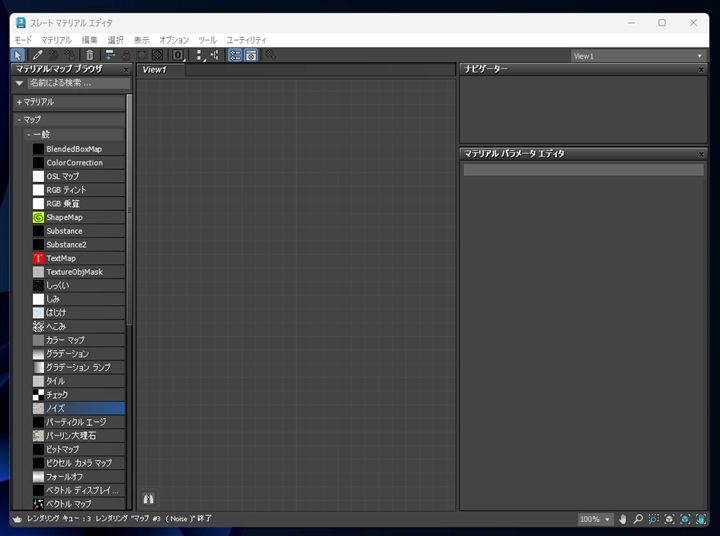Viewport: 720px width, 536px height.
Task: Activate the Zoom Region tool
Action: coord(653,519)
